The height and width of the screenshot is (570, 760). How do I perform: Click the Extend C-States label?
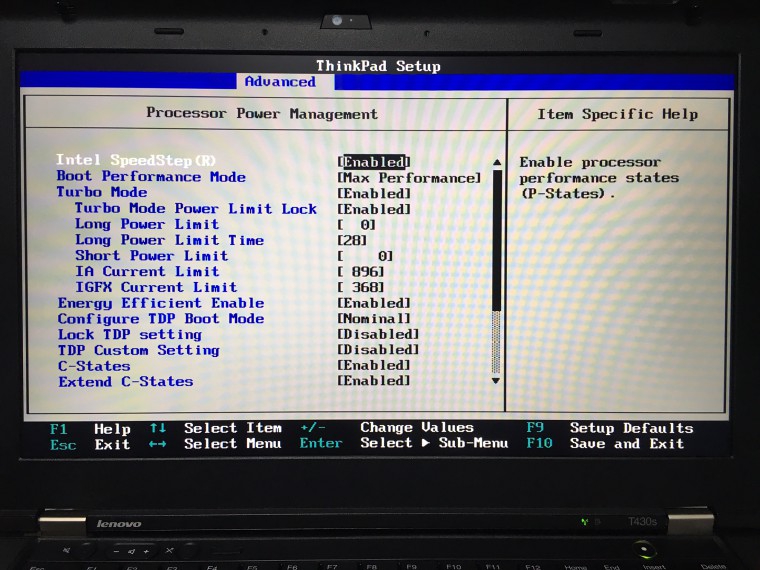(126, 381)
